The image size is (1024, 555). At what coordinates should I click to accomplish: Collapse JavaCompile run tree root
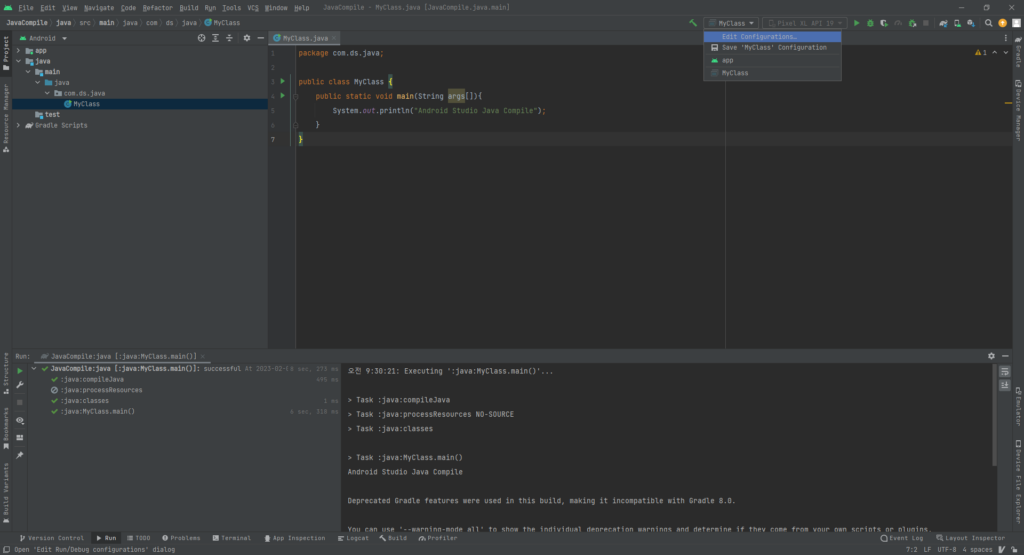click(34, 368)
